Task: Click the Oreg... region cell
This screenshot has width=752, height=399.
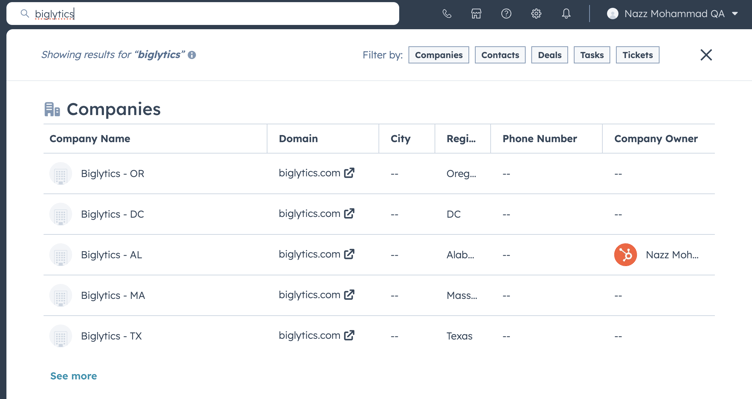Action: pos(461,174)
